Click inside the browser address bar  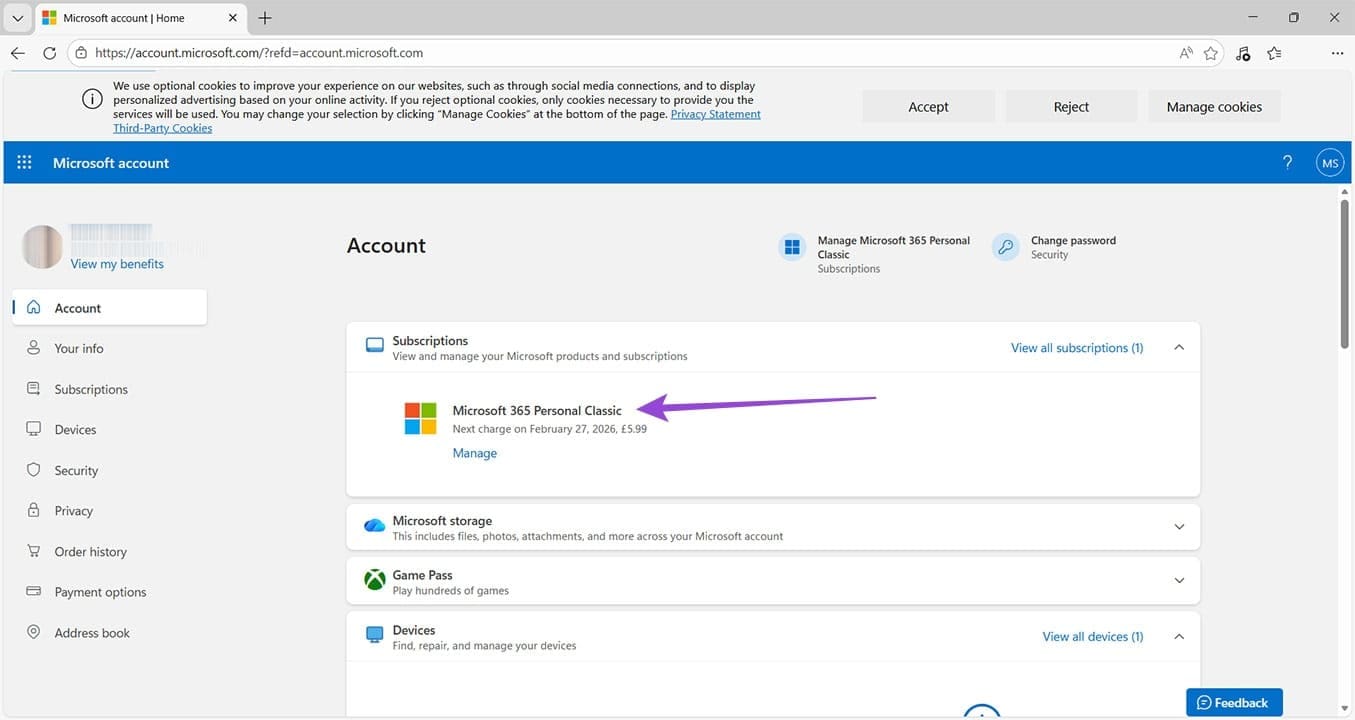[x=600, y=52]
